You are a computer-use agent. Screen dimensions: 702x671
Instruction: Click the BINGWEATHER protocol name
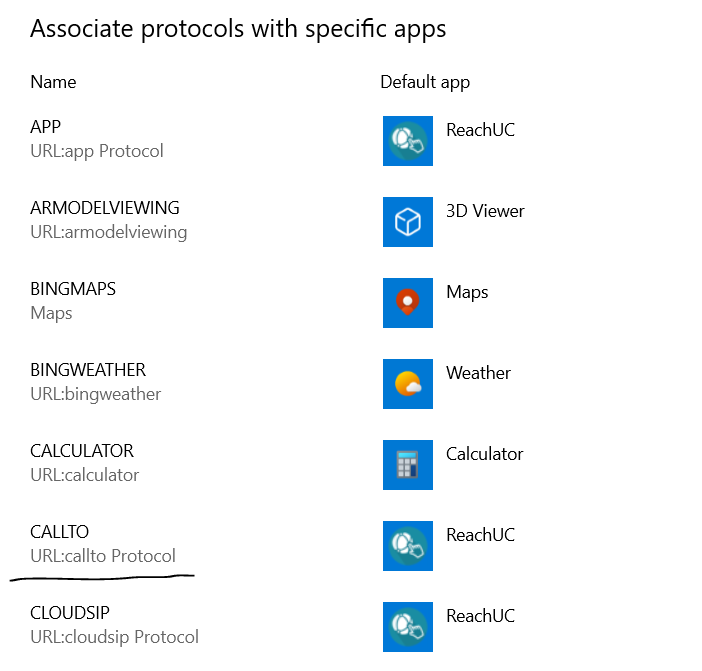(88, 370)
